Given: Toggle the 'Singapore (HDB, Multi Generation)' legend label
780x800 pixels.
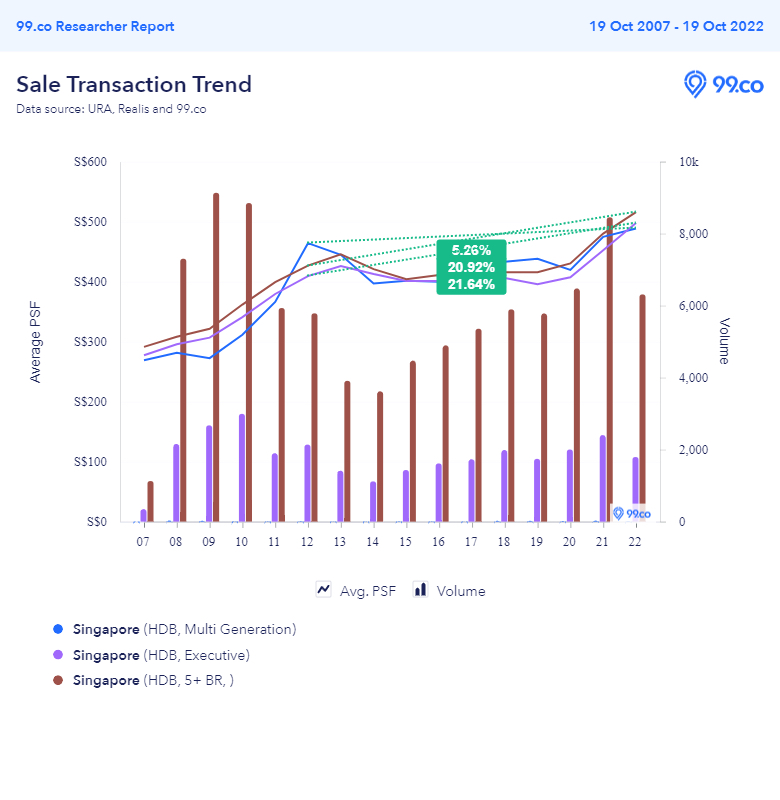Looking at the screenshot, I should coord(184,629).
